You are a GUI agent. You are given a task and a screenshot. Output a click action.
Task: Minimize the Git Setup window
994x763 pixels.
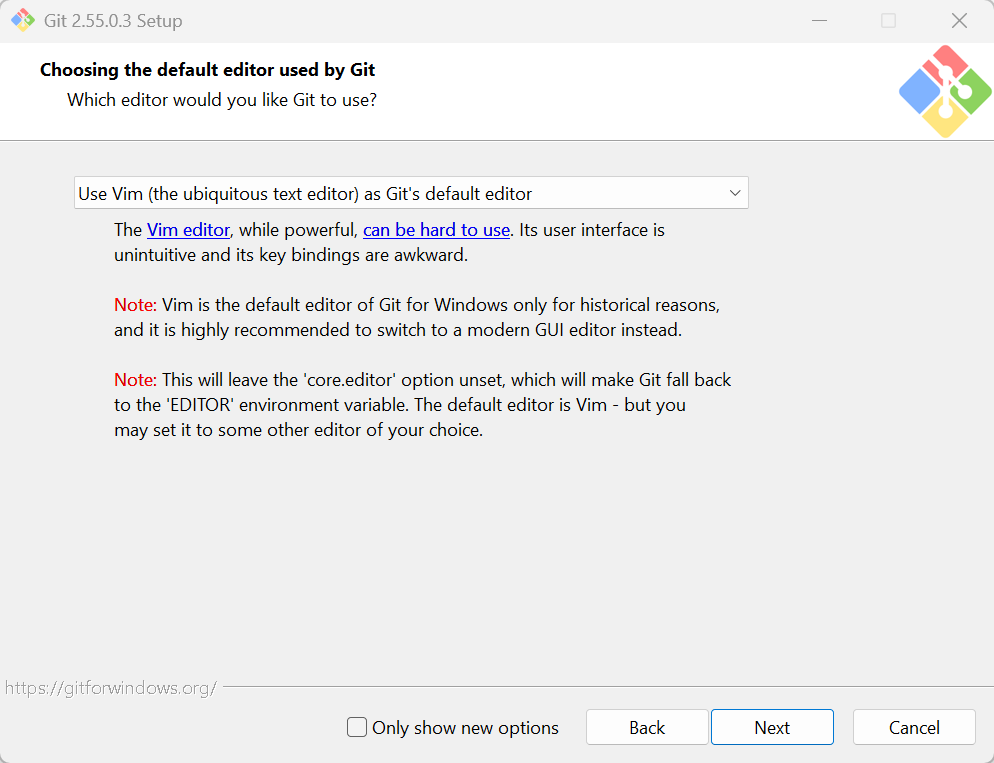tap(820, 20)
